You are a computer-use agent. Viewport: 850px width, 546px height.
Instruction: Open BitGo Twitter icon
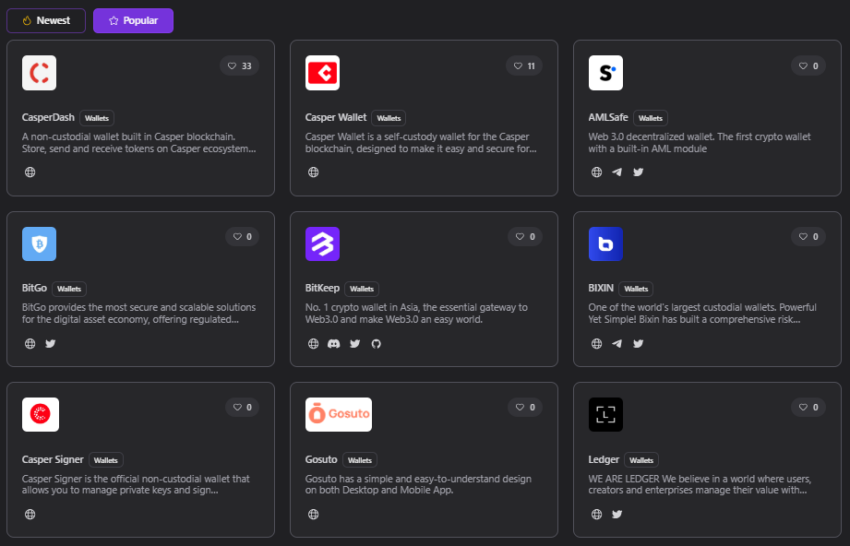pyautogui.click(x=50, y=344)
